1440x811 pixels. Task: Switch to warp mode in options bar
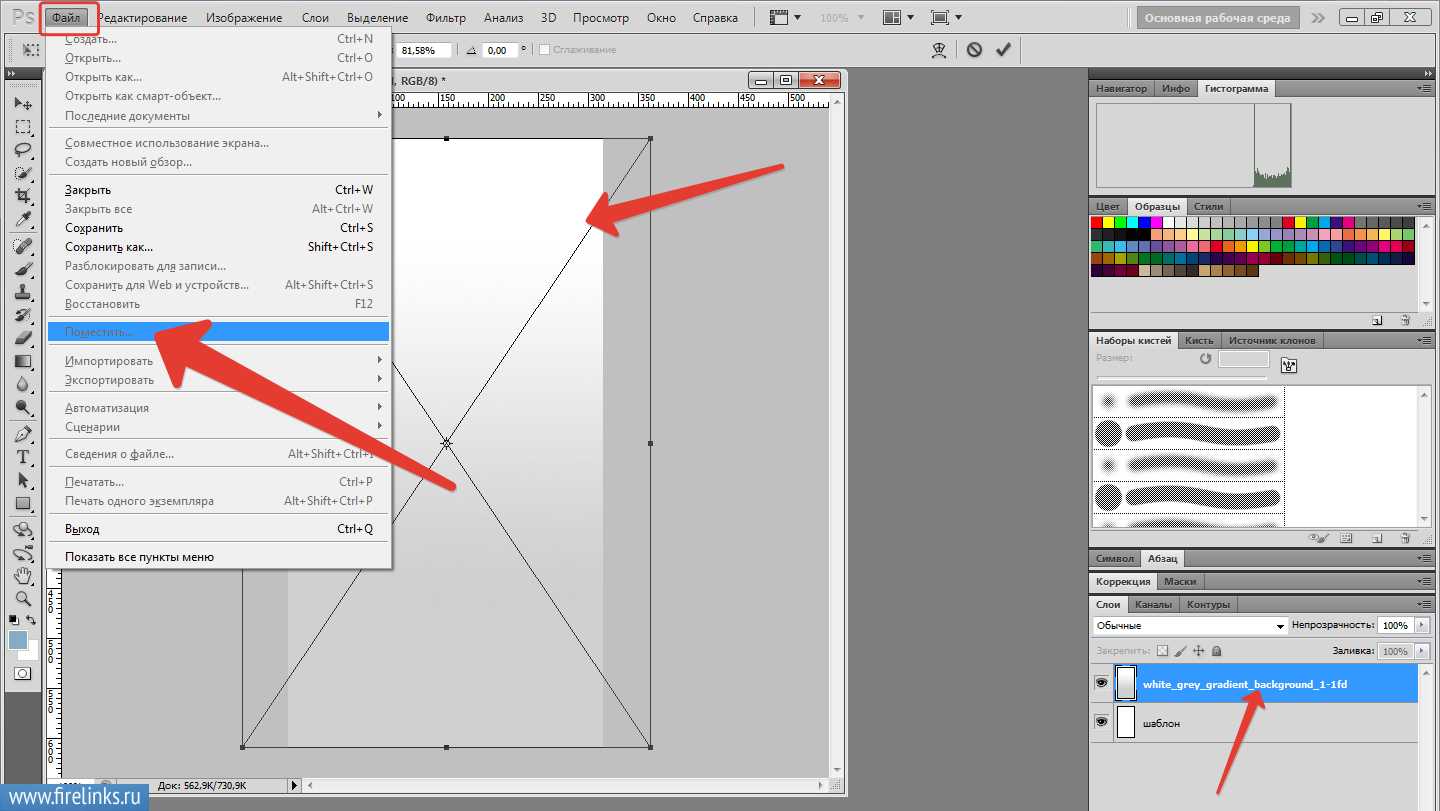[939, 49]
